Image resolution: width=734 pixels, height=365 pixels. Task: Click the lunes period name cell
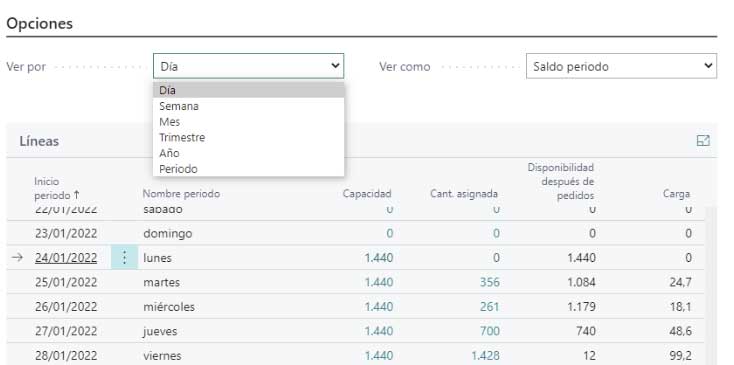[157, 258]
